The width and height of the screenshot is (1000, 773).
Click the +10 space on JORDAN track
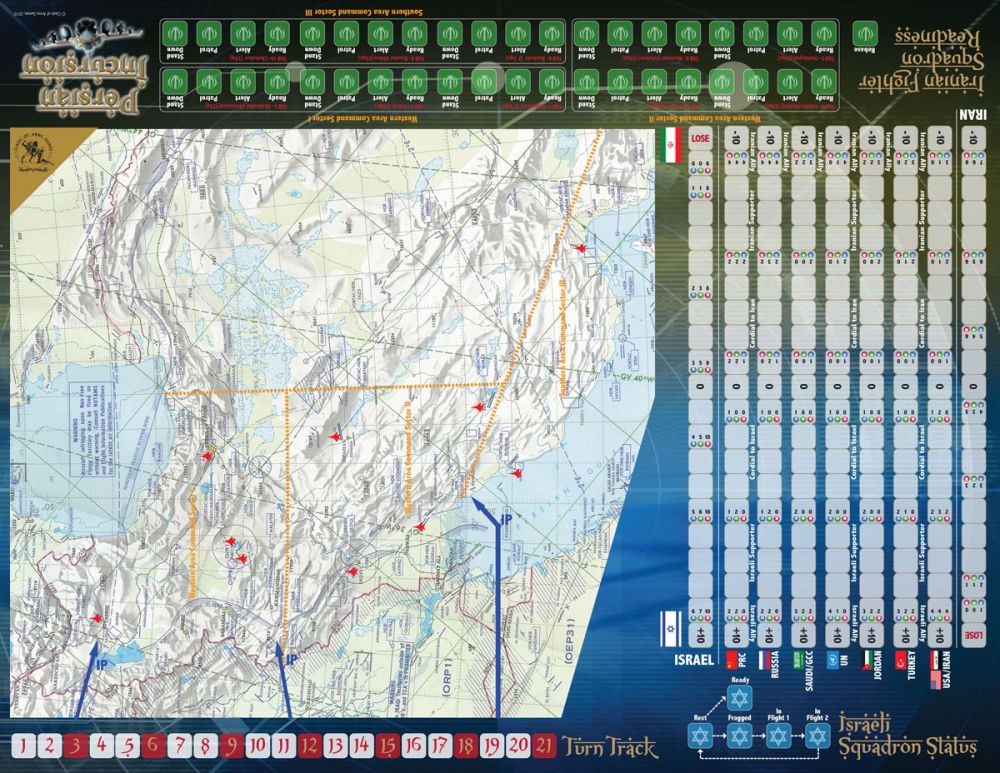(871, 636)
